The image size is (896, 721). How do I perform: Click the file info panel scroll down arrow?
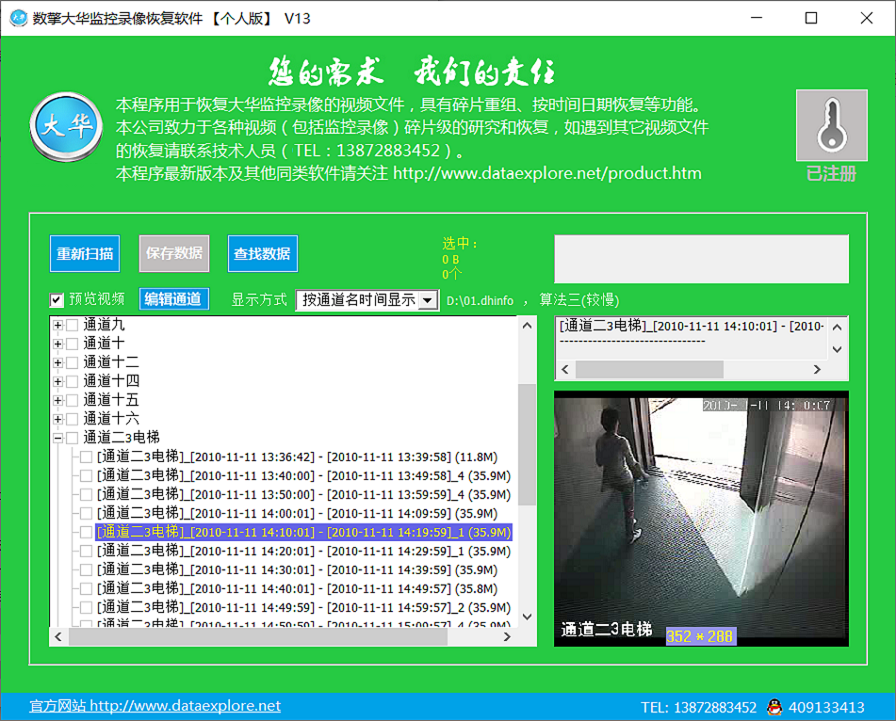837,349
